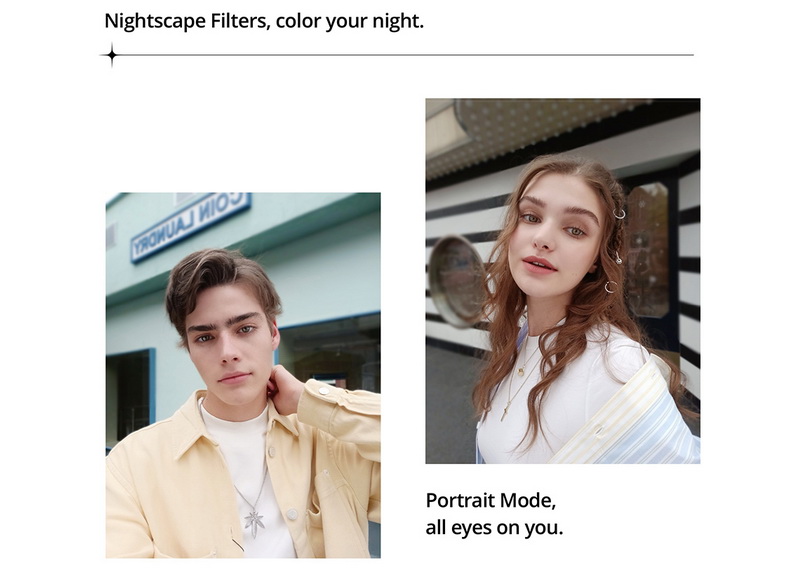This screenshot has height=575, width=800.
Task: Click the "all eyes on you." text line
Action: tap(494, 528)
